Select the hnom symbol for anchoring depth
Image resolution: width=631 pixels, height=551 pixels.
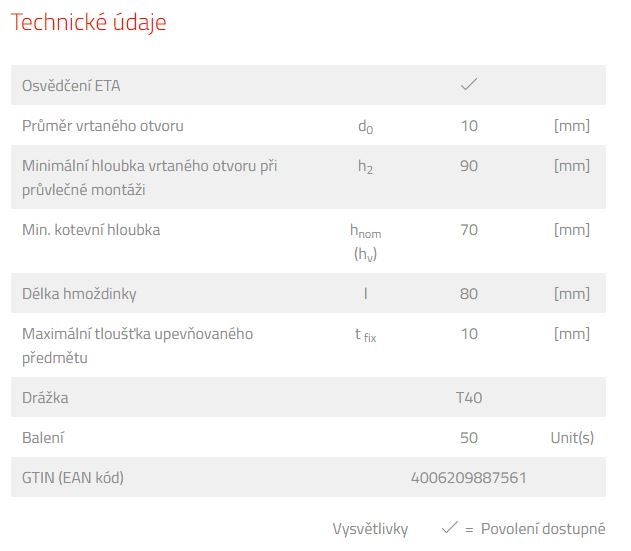click(365, 231)
